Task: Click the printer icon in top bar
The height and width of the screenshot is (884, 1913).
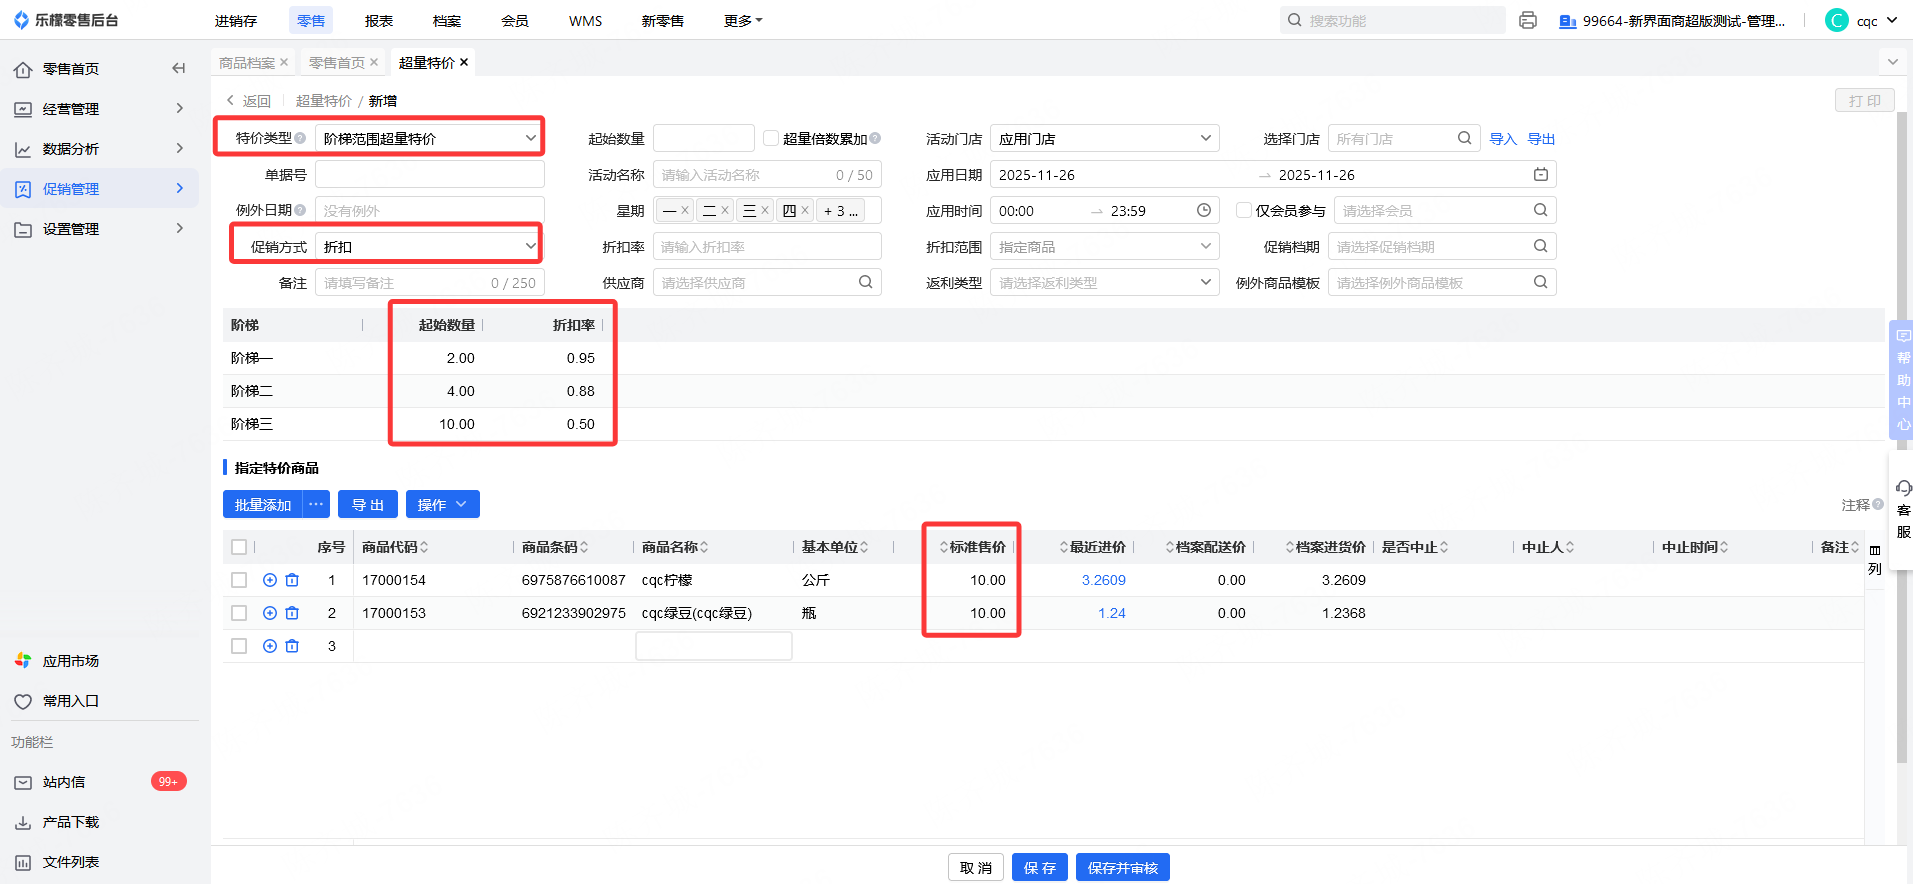Action: [x=1527, y=20]
